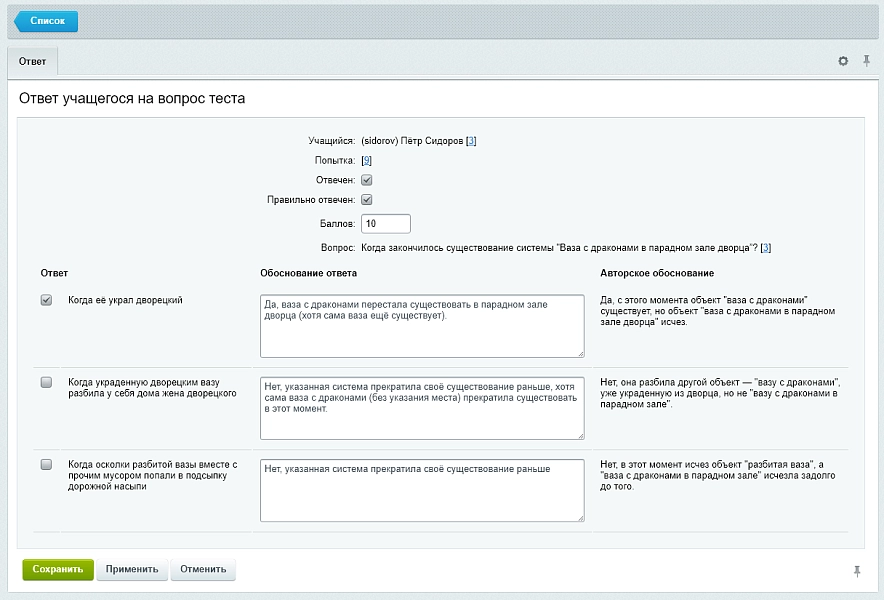Click the question text 'Когда закончилось существование системы…'
The height and width of the screenshot is (600, 884).
click(x=559, y=248)
